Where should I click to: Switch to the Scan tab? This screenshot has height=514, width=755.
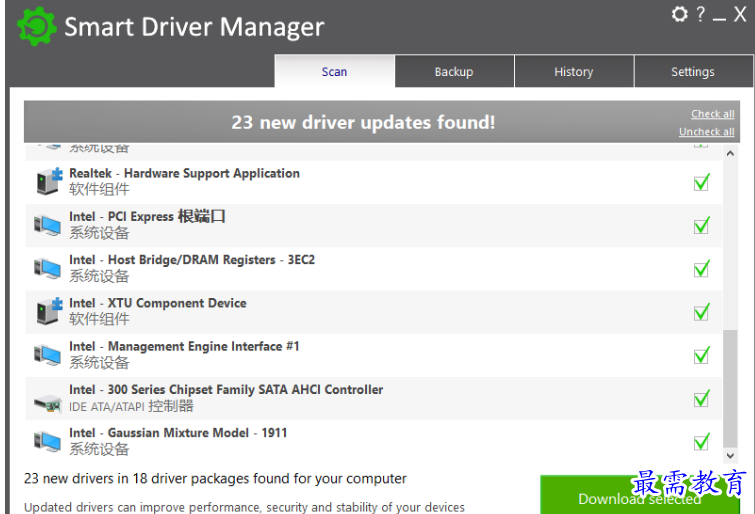[x=334, y=71]
